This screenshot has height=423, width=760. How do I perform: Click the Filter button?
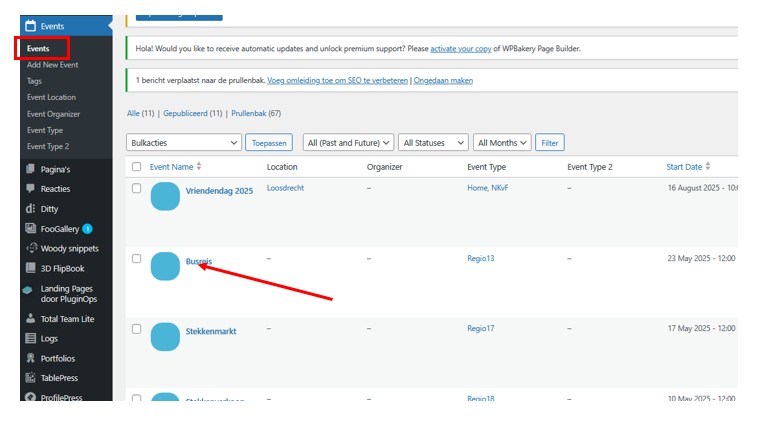click(x=550, y=142)
